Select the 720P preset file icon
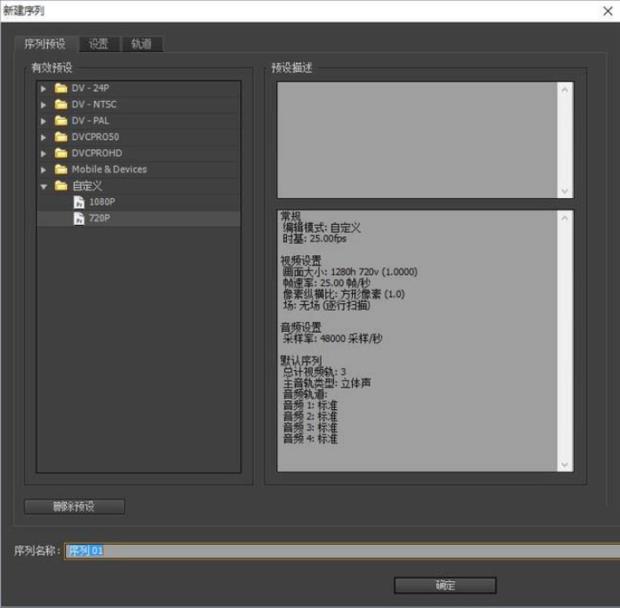Image resolution: width=620 pixels, height=608 pixels. point(79,218)
